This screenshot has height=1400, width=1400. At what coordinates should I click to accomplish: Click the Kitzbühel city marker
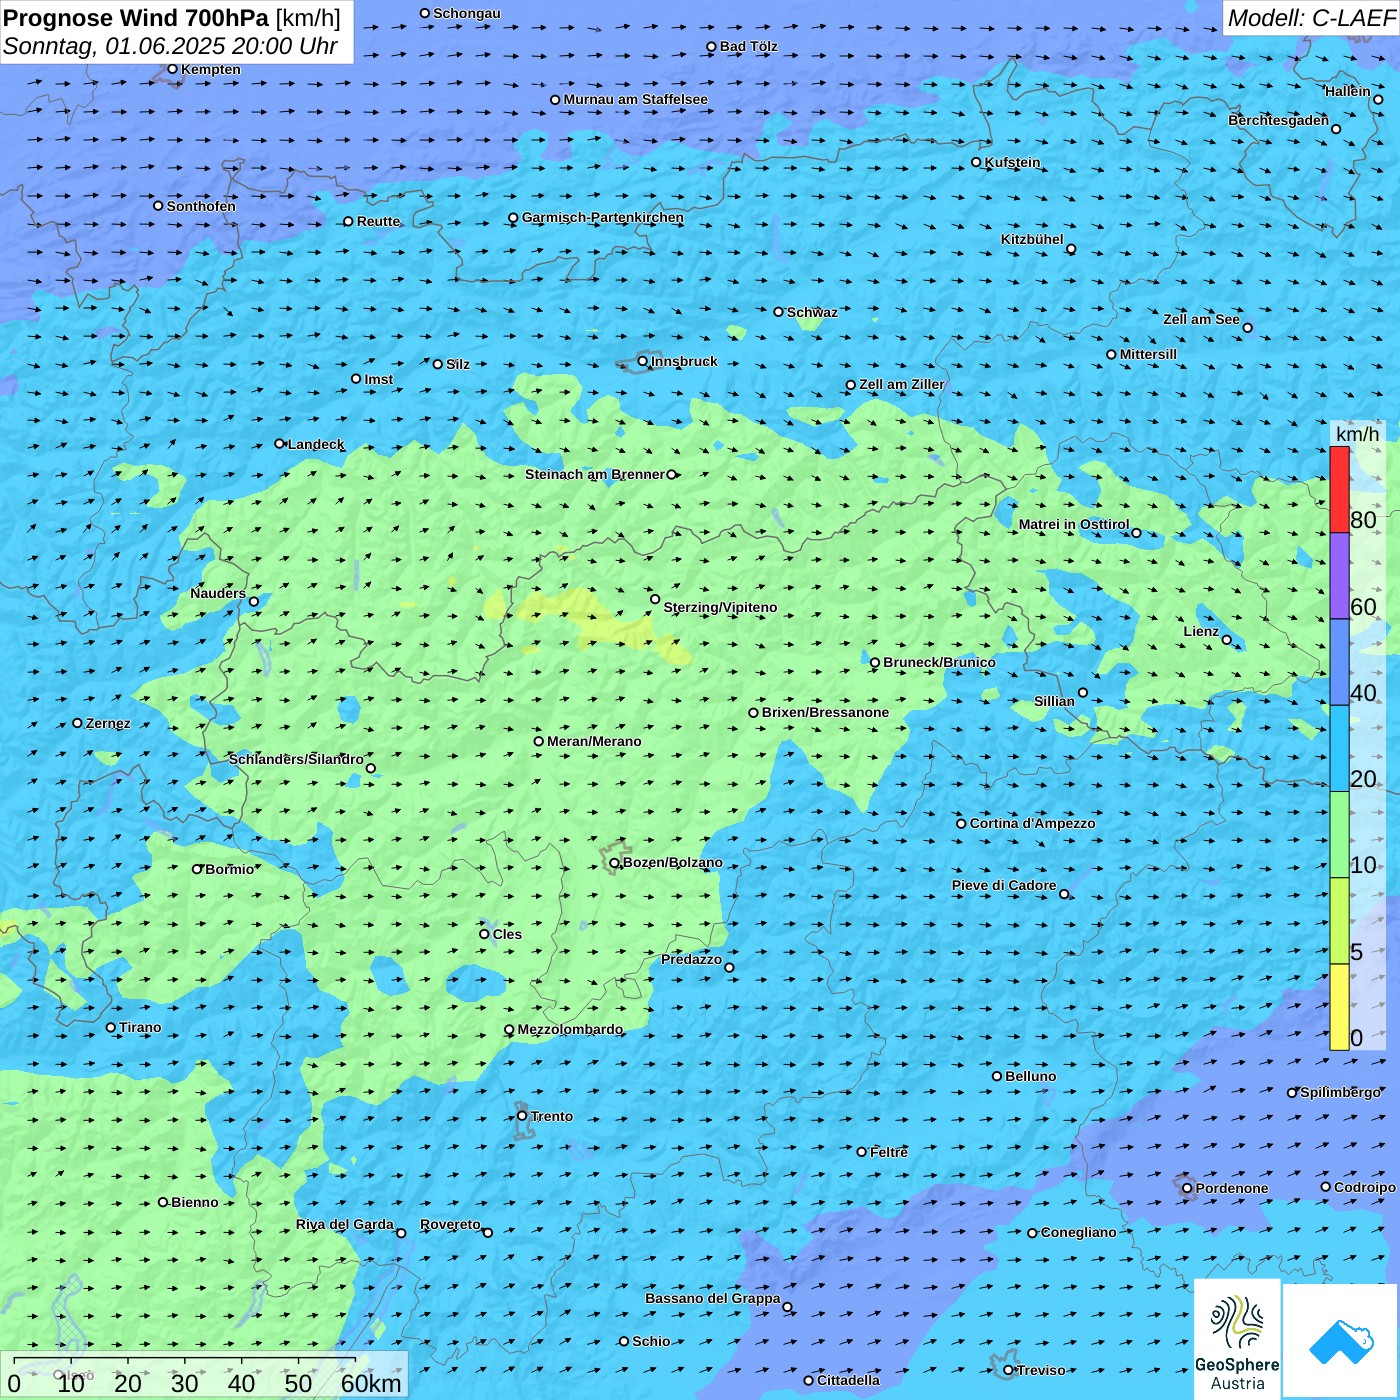[1071, 249]
